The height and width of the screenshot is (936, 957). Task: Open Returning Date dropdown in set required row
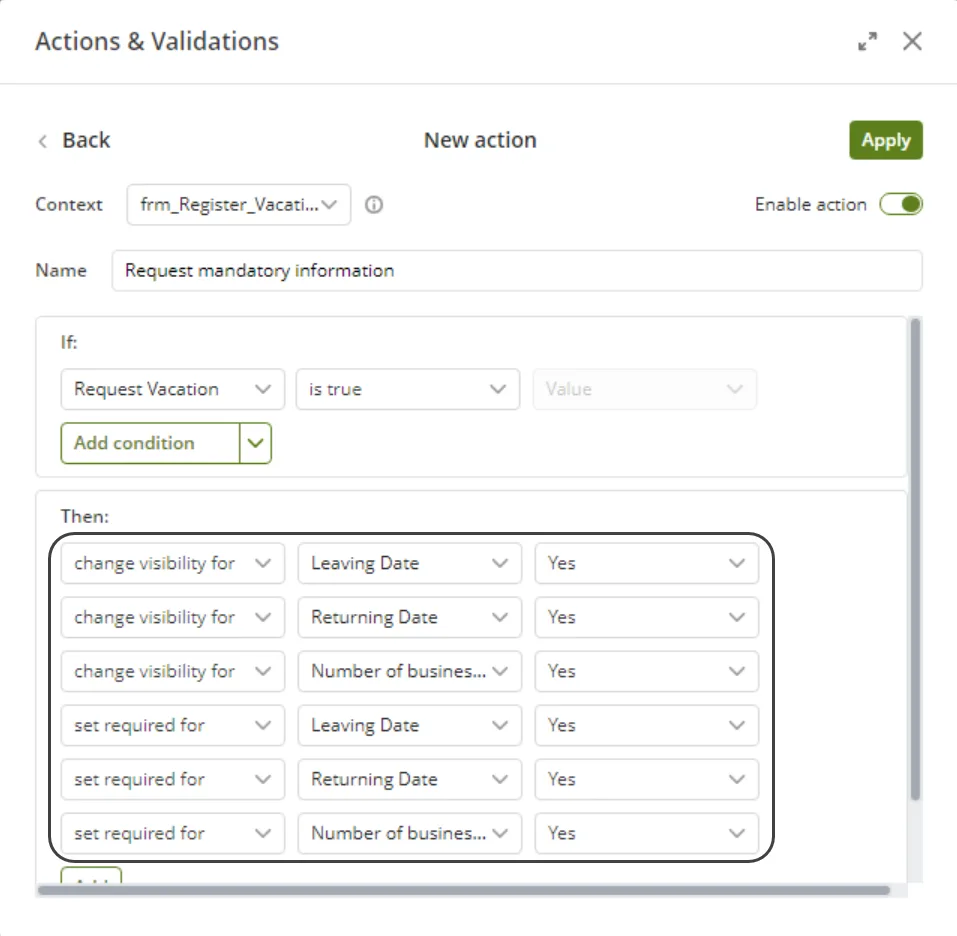tap(410, 779)
